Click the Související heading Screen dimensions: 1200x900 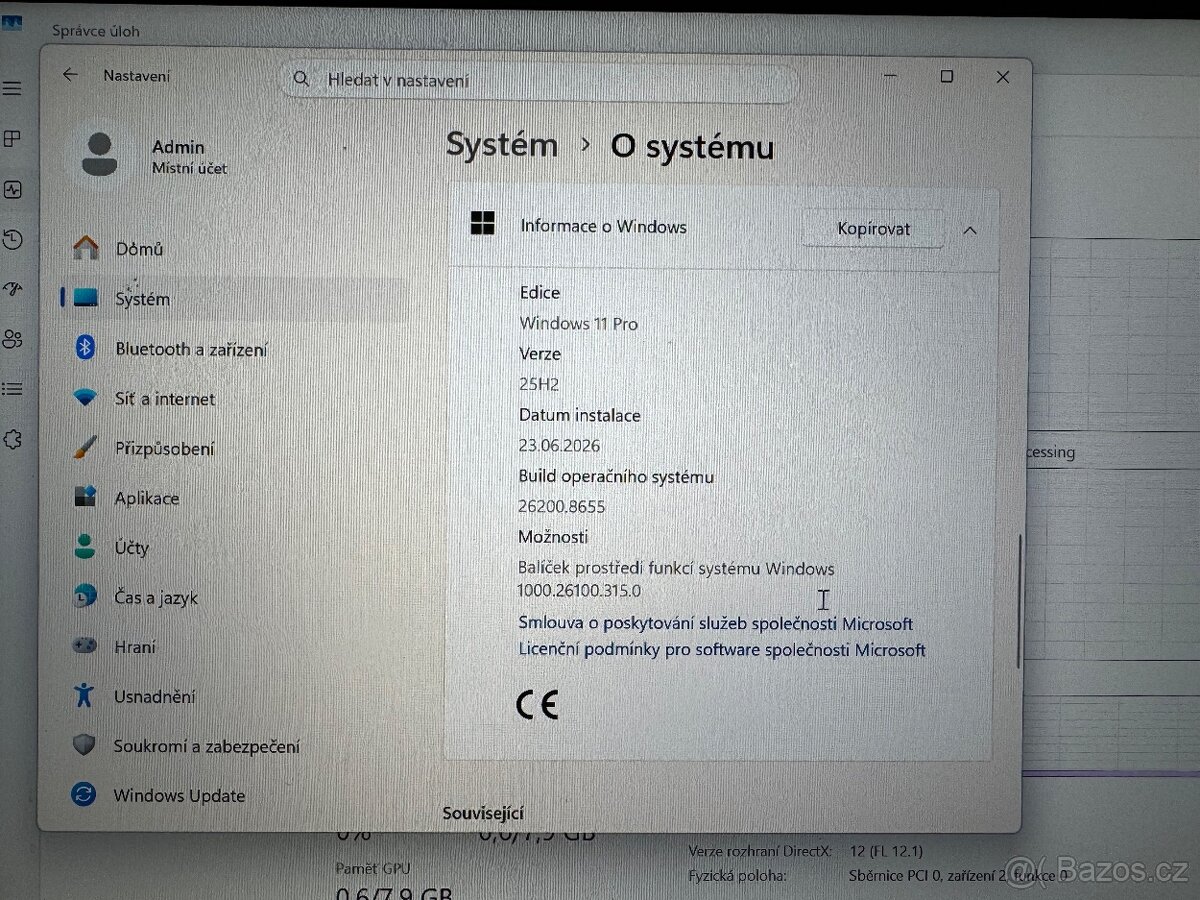point(484,814)
